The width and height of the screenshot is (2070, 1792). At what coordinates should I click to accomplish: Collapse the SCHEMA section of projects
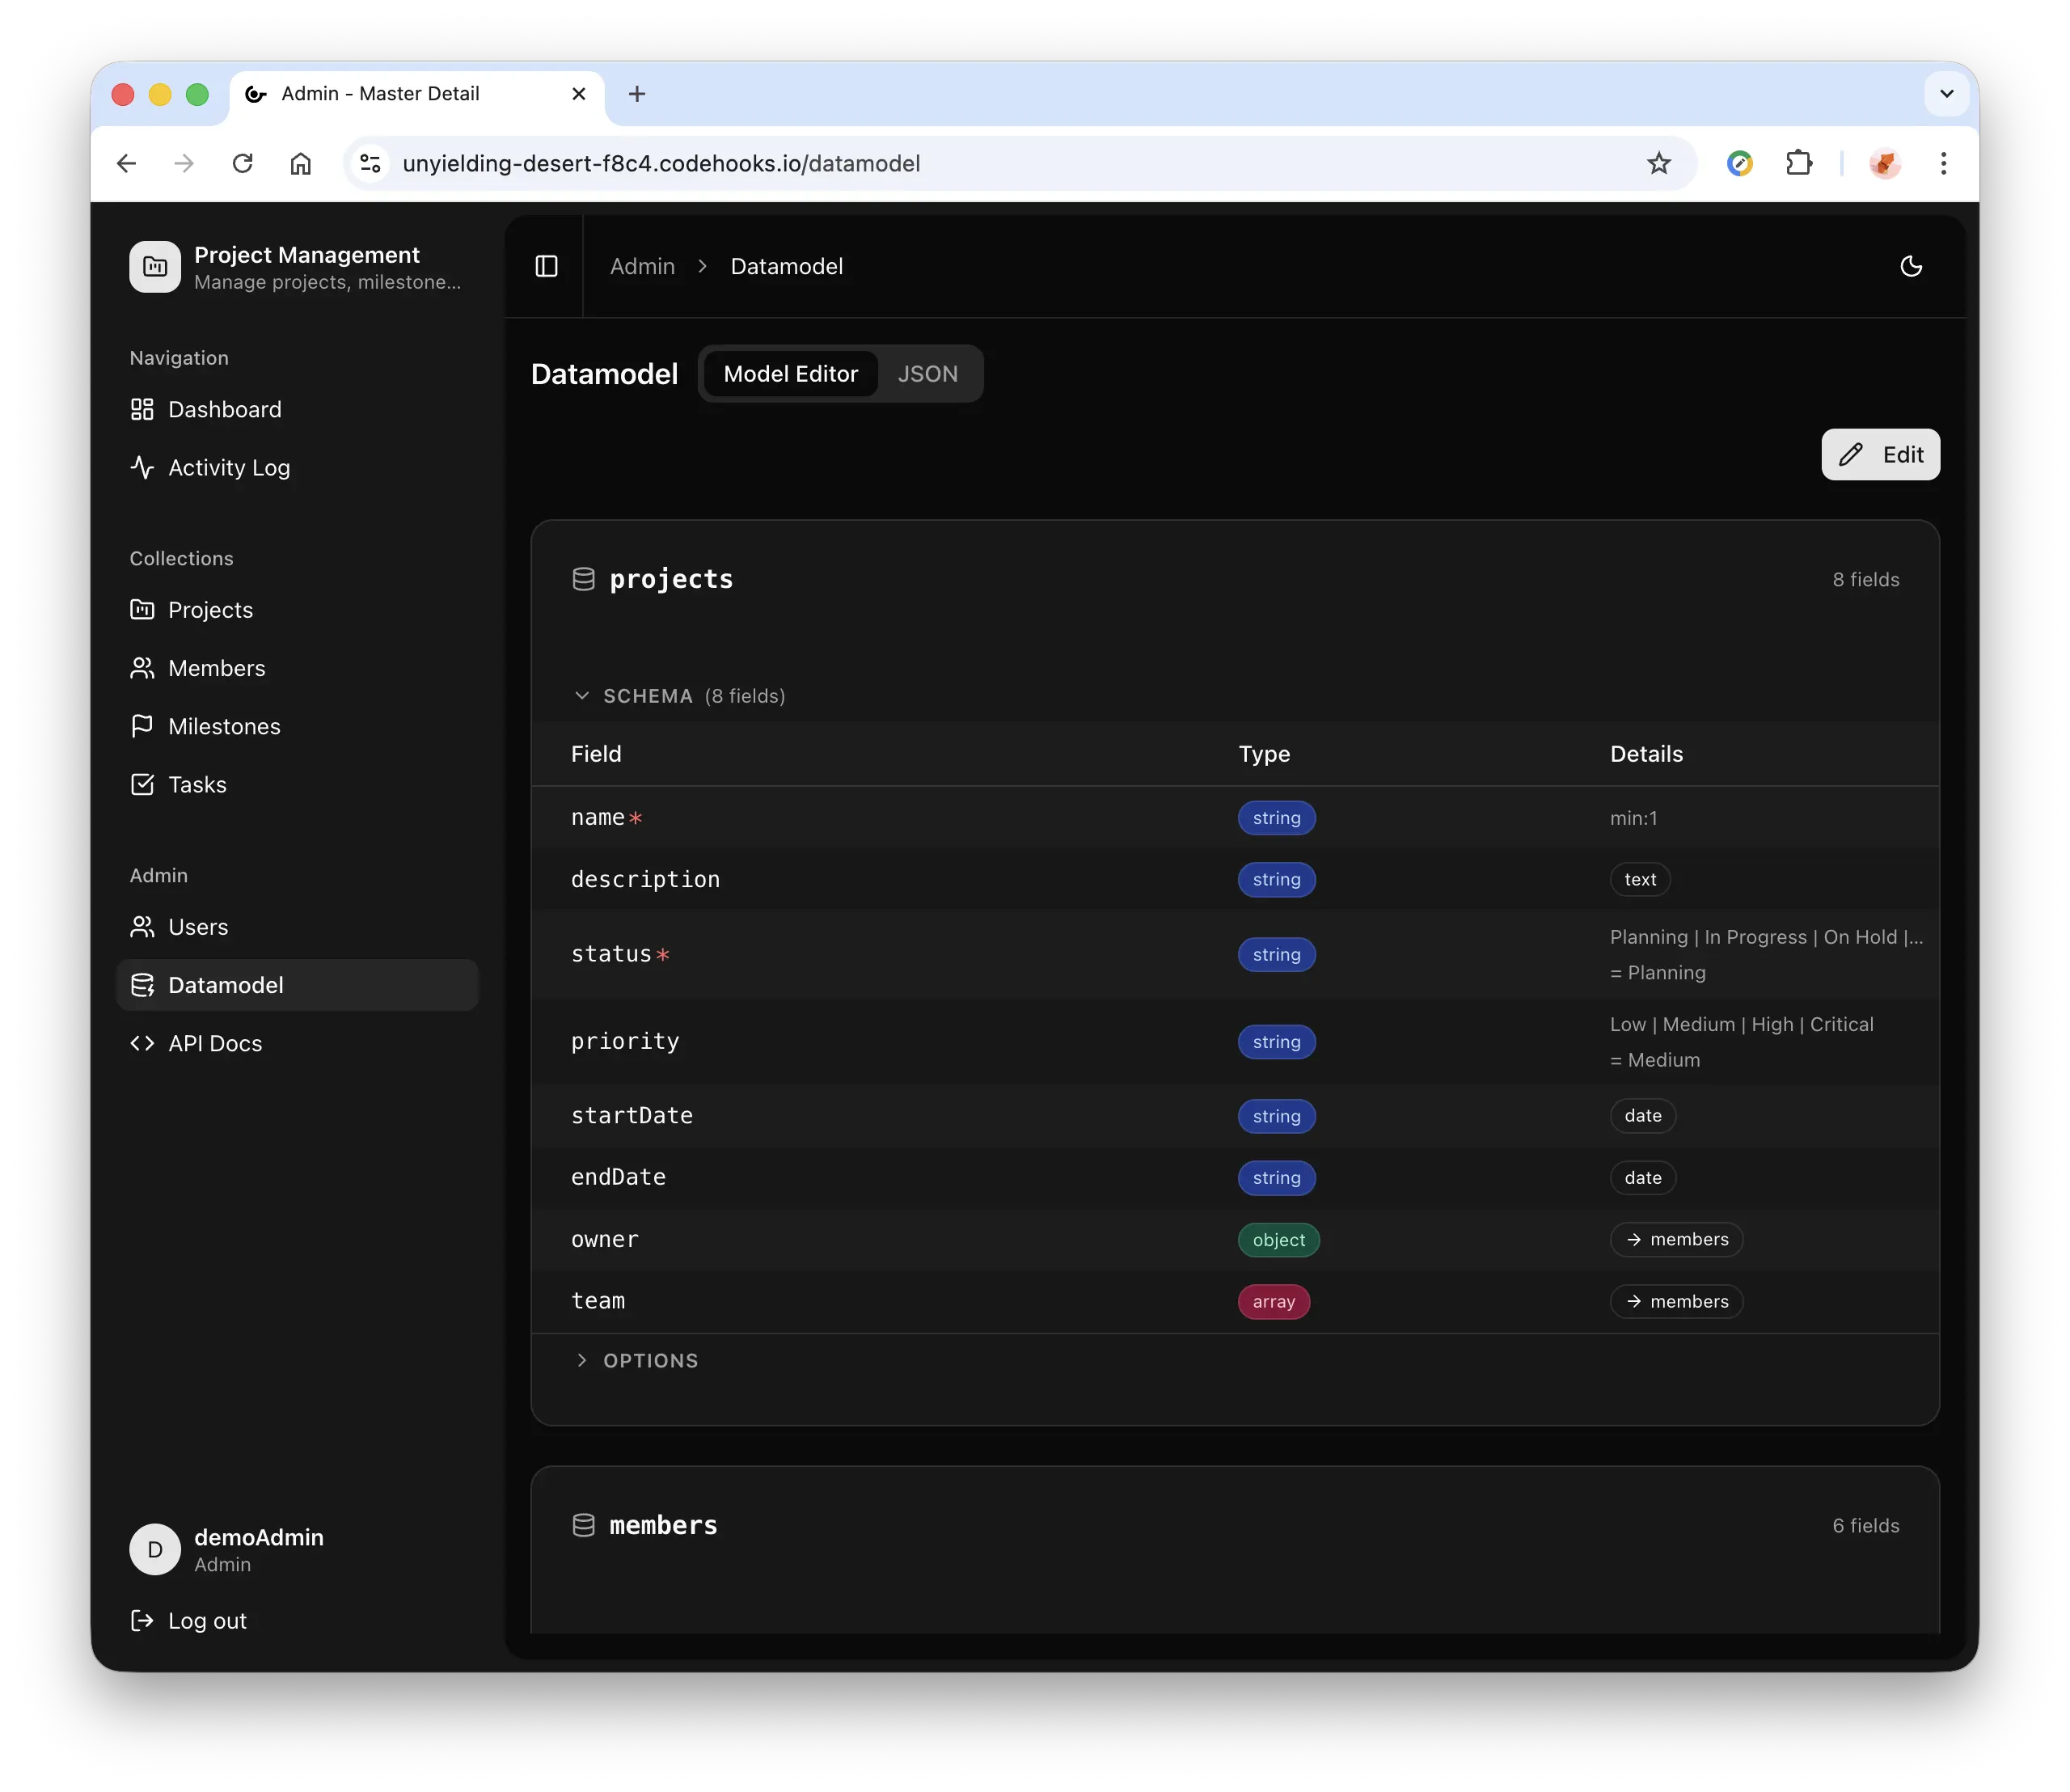point(583,696)
